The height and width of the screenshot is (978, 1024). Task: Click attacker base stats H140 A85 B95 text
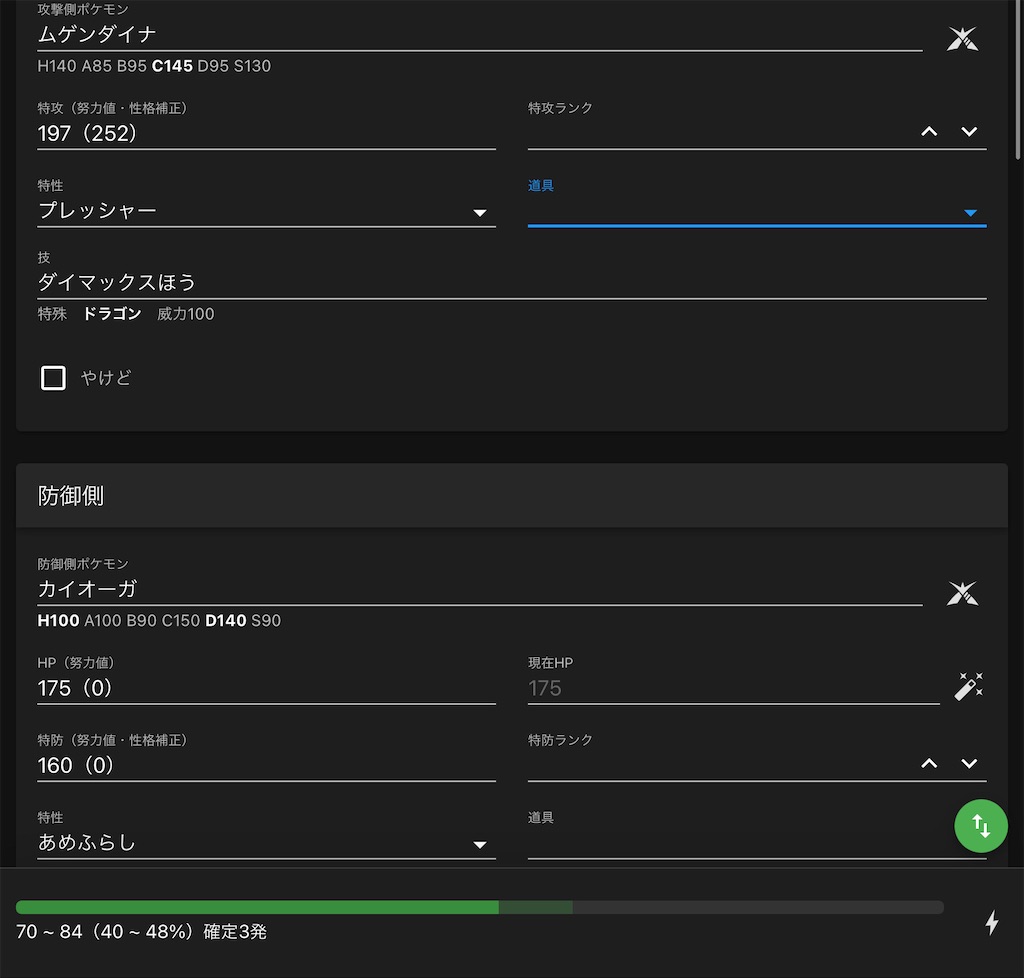click(x=154, y=66)
